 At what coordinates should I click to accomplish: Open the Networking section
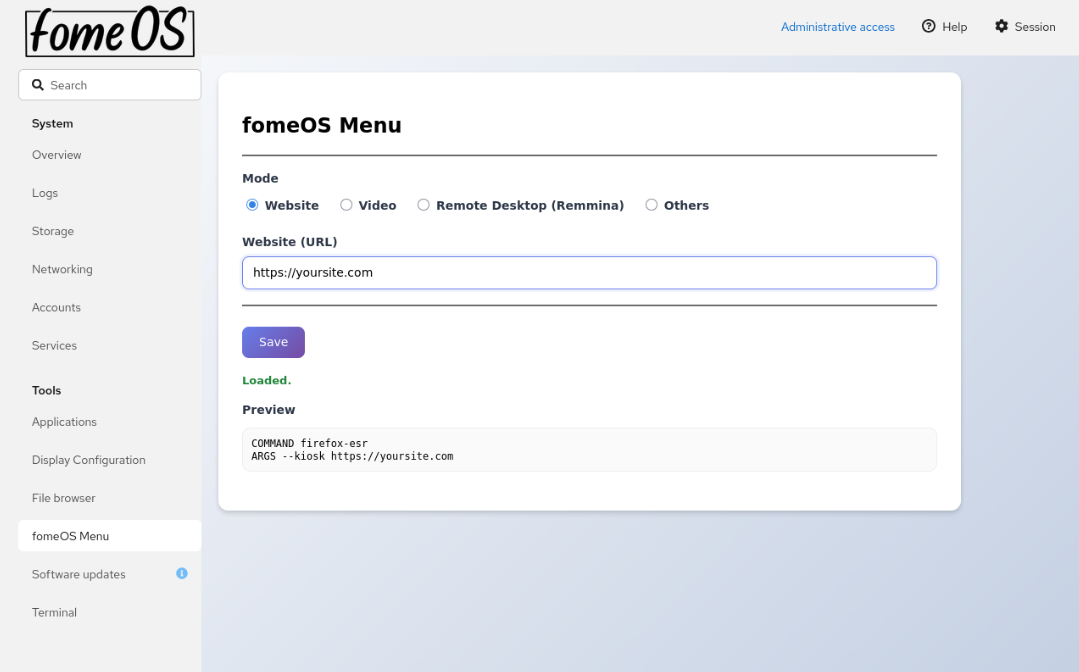coord(62,269)
